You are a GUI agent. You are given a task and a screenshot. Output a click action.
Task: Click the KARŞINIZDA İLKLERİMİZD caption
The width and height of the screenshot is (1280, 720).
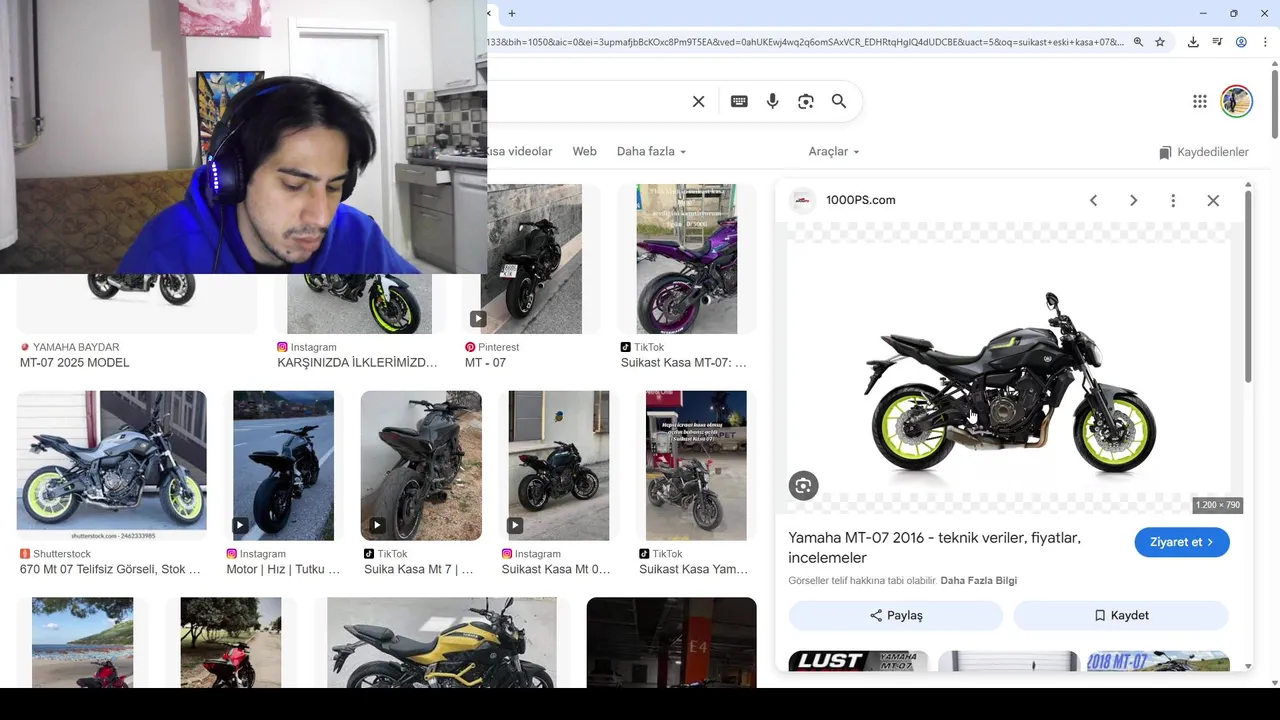coord(357,363)
